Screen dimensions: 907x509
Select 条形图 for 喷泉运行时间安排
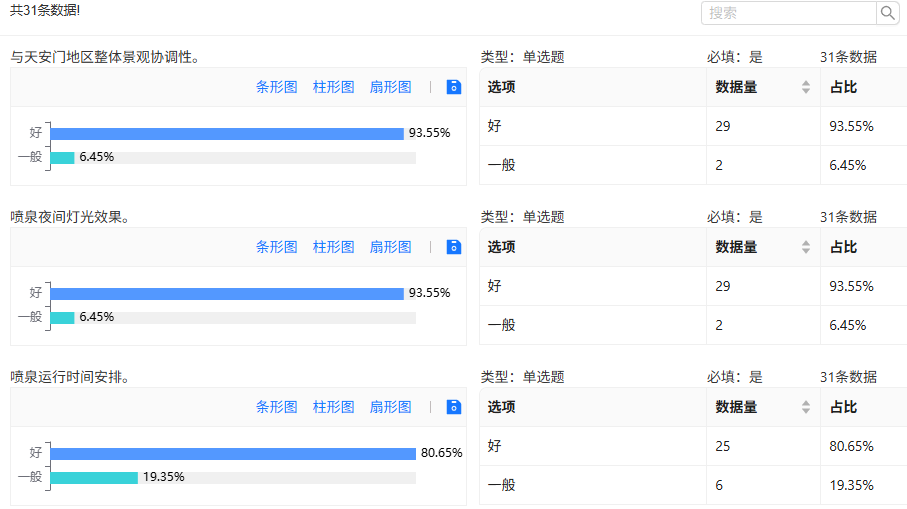pyautogui.click(x=276, y=407)
